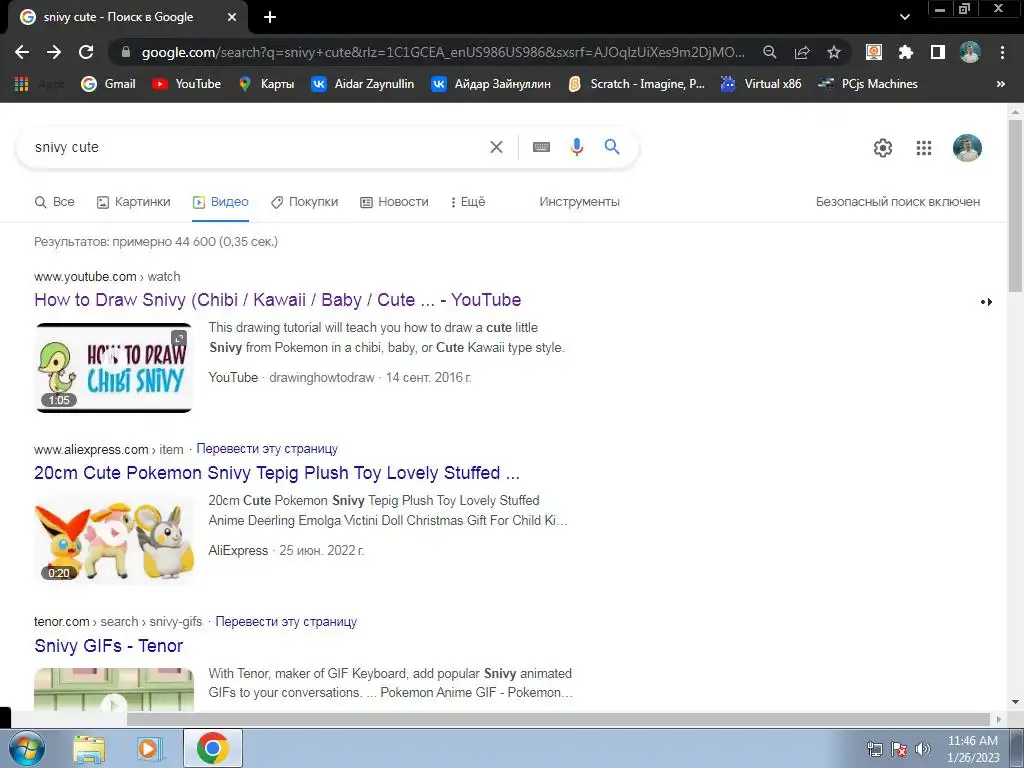Open Gmail bookmark
Image resolution: width=1024 pixels, height=768 pixels.
click(x=108, y=84)
